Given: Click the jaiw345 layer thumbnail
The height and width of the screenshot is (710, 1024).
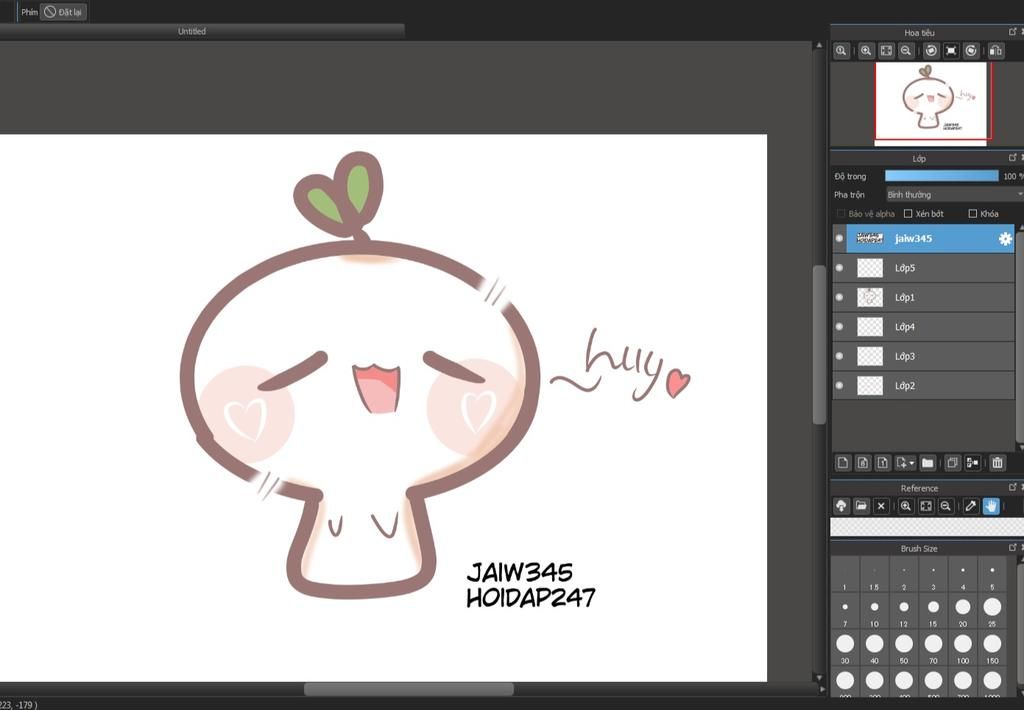Looking at the screenshot, I should pos(869,238).
